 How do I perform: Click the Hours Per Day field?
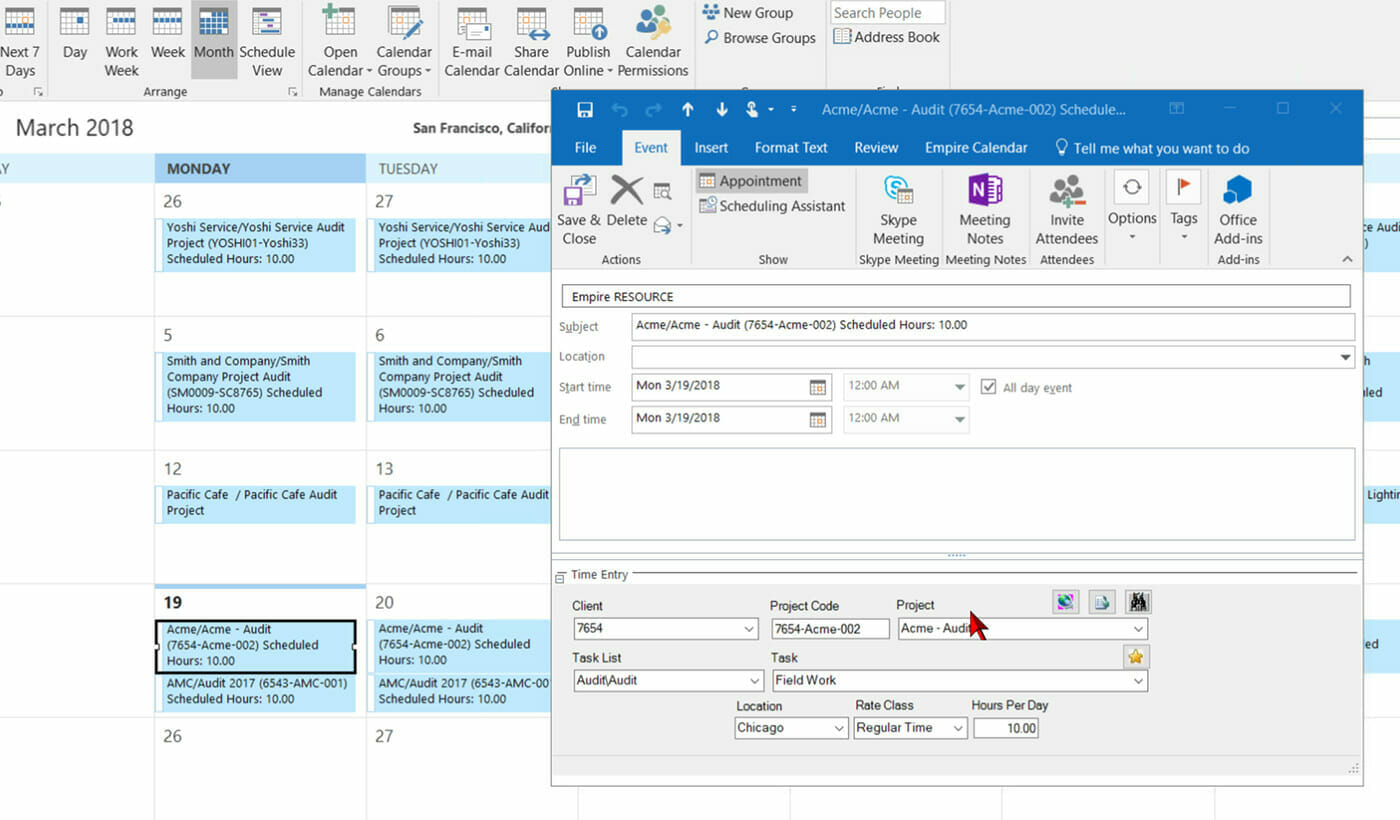(x=1005, y=728)
